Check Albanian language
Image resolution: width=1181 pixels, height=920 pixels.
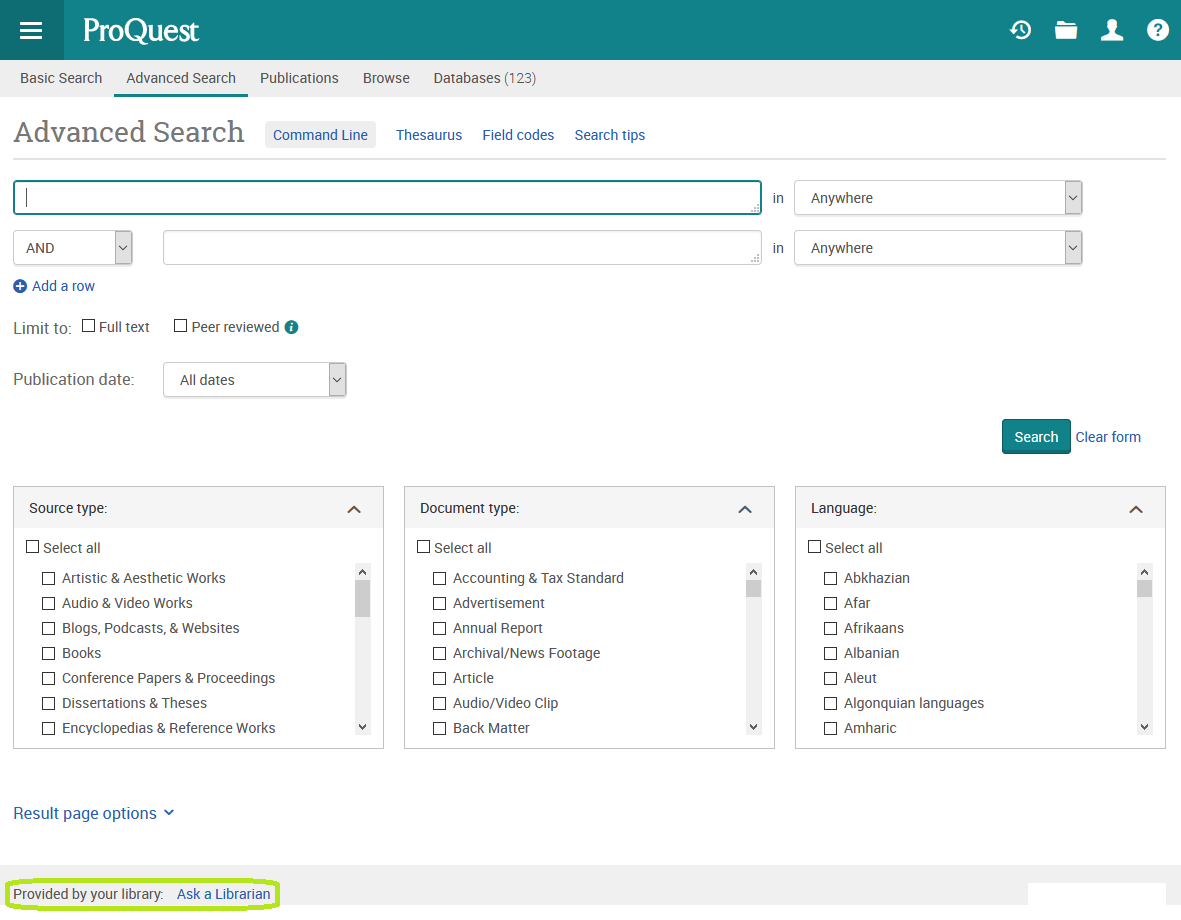830,653
